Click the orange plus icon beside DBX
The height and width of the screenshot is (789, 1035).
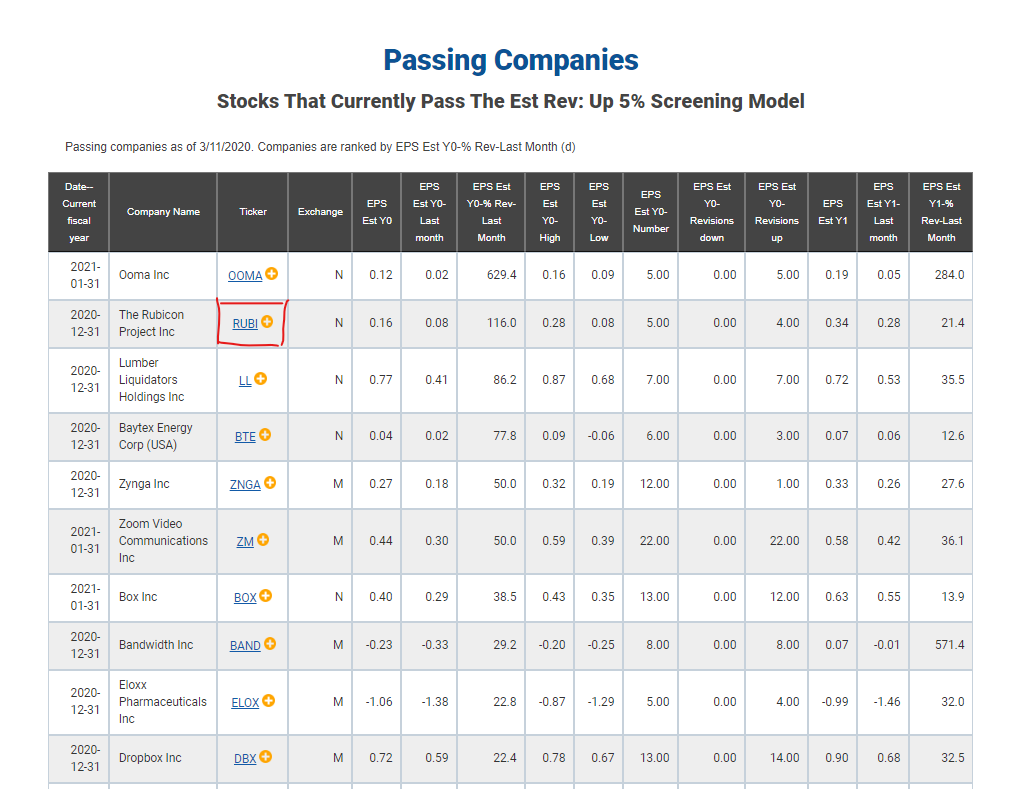(x=265, y=757)
